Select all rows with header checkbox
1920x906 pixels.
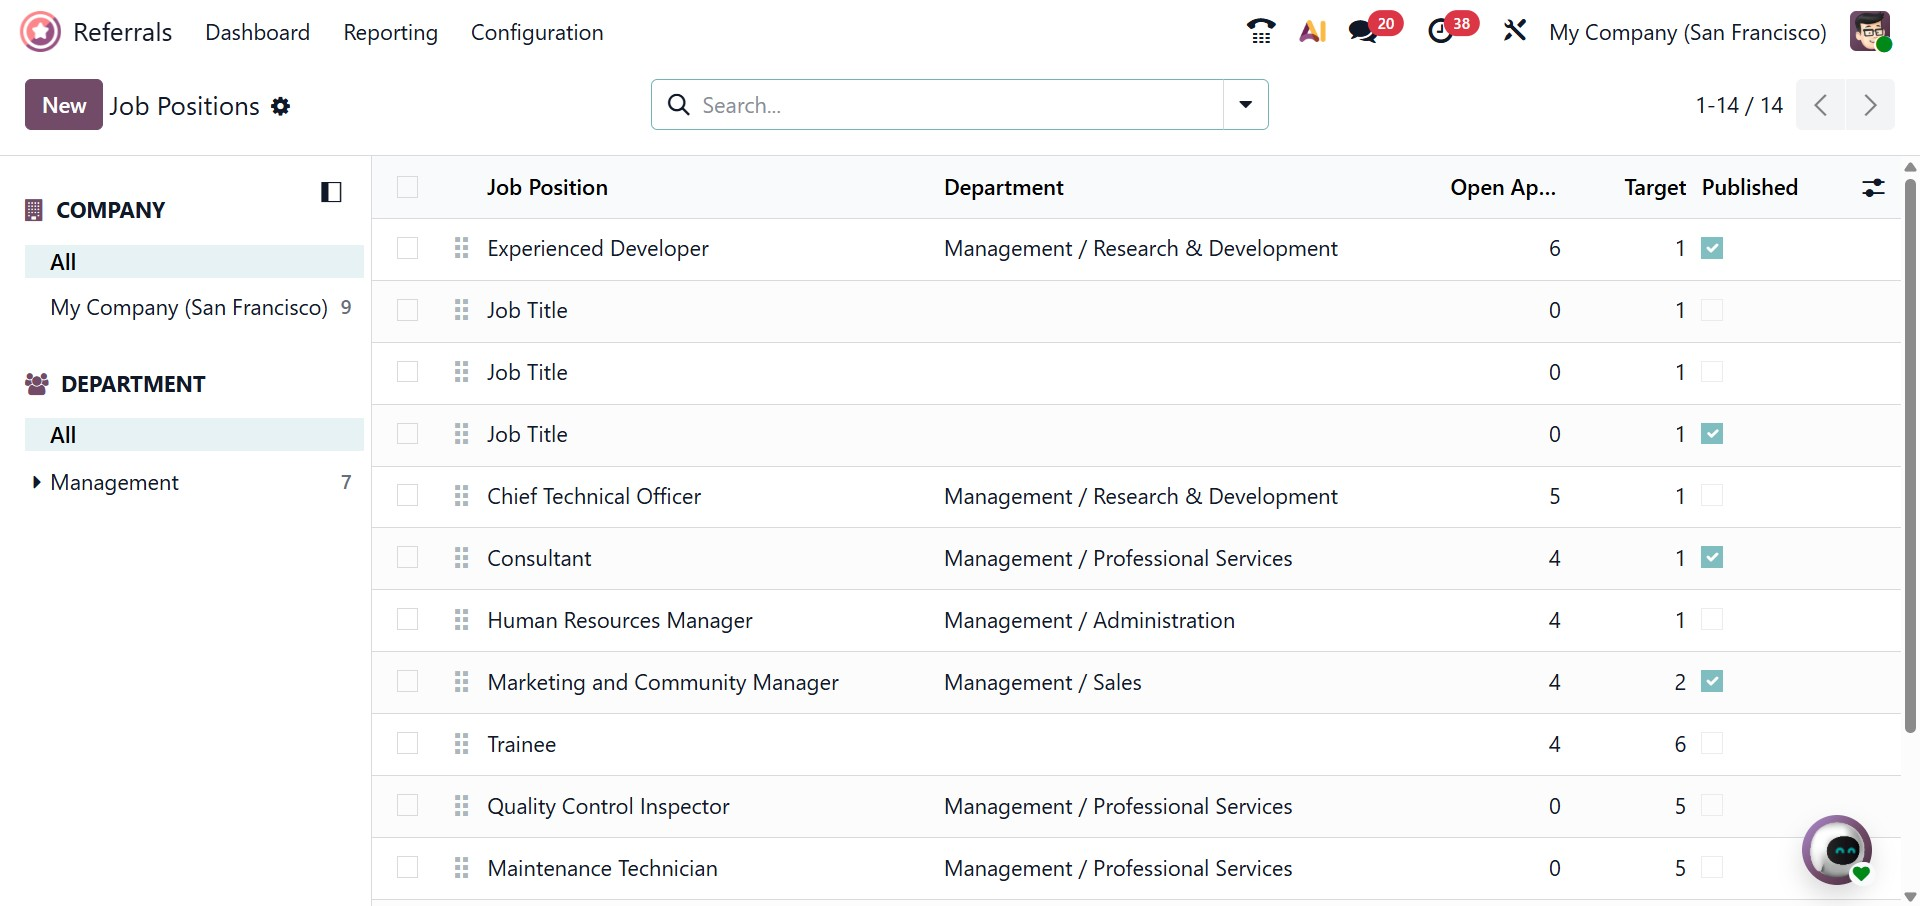coord(407,188)
